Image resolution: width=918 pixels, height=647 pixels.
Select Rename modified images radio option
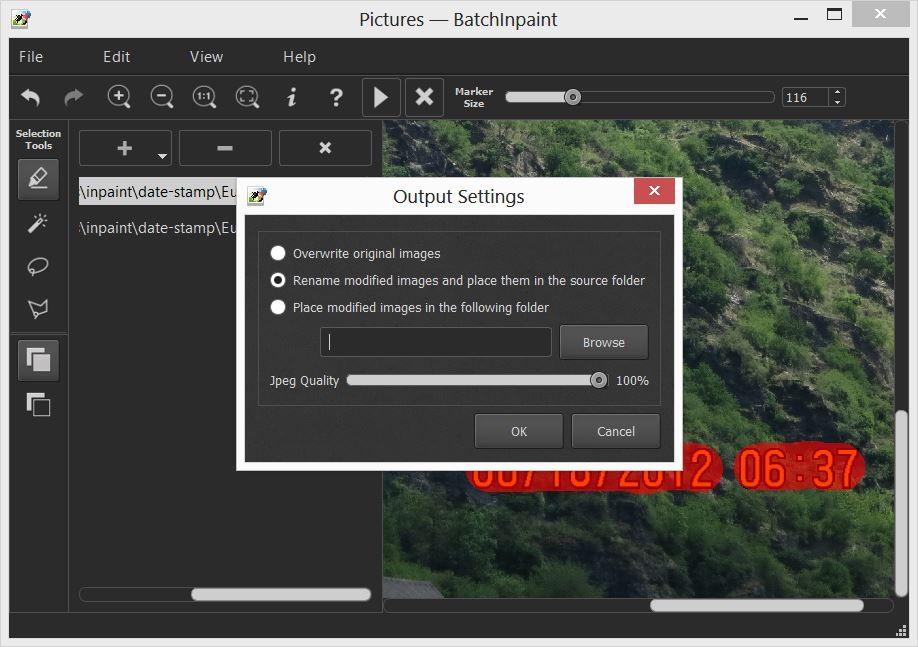click(x=278, y=280)
